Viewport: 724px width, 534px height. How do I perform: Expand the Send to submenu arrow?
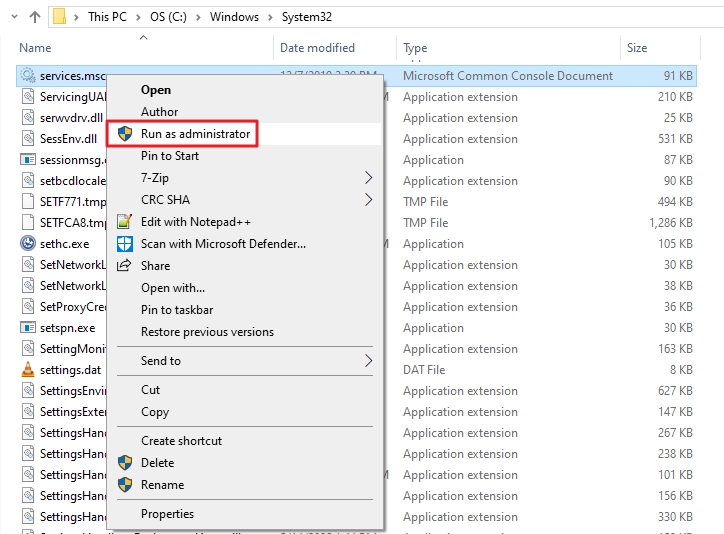click(368, 361)
